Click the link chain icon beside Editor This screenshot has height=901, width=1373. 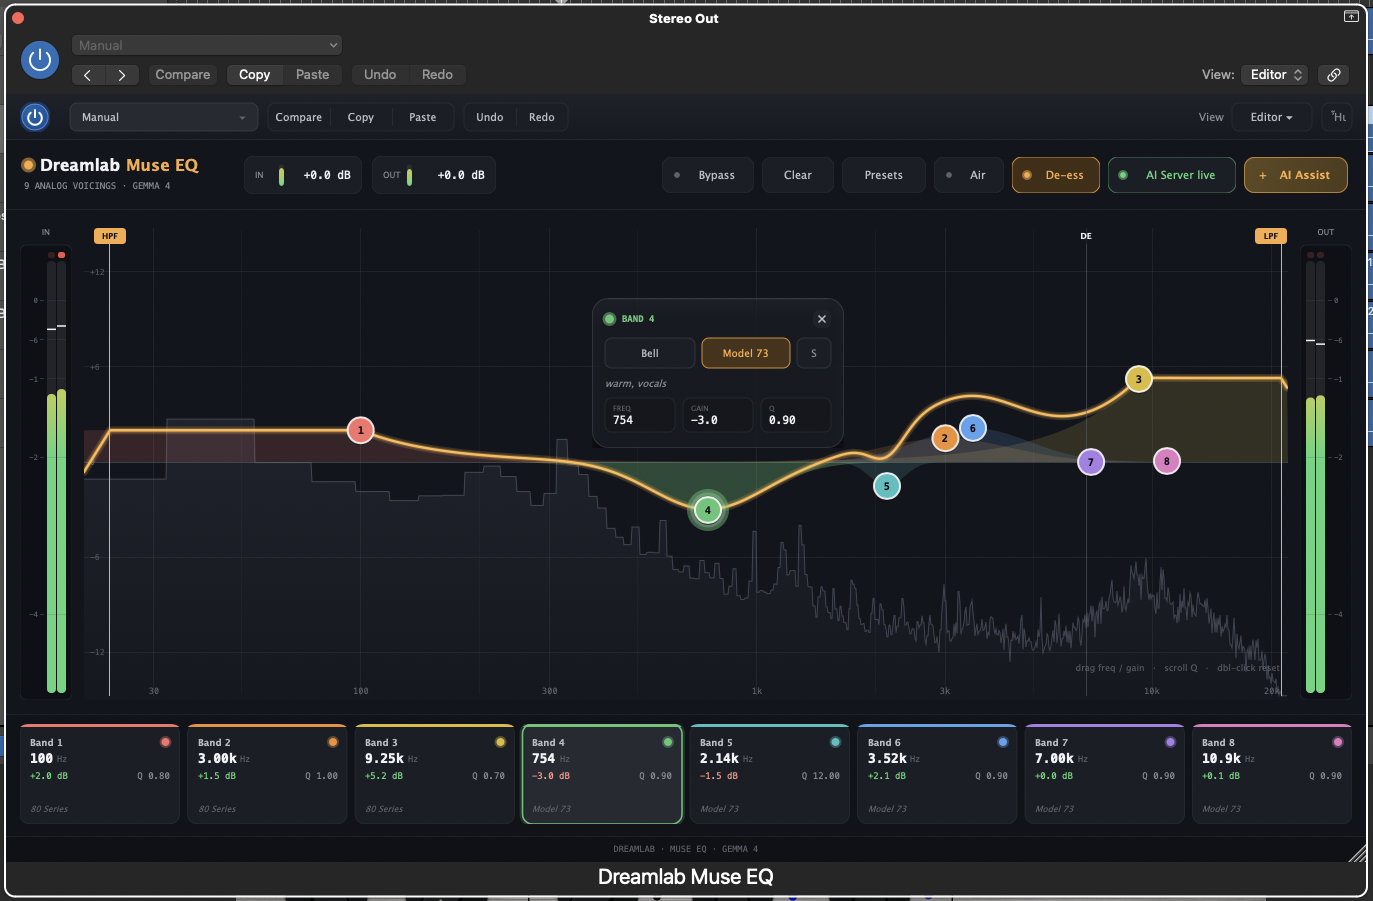1333,75
